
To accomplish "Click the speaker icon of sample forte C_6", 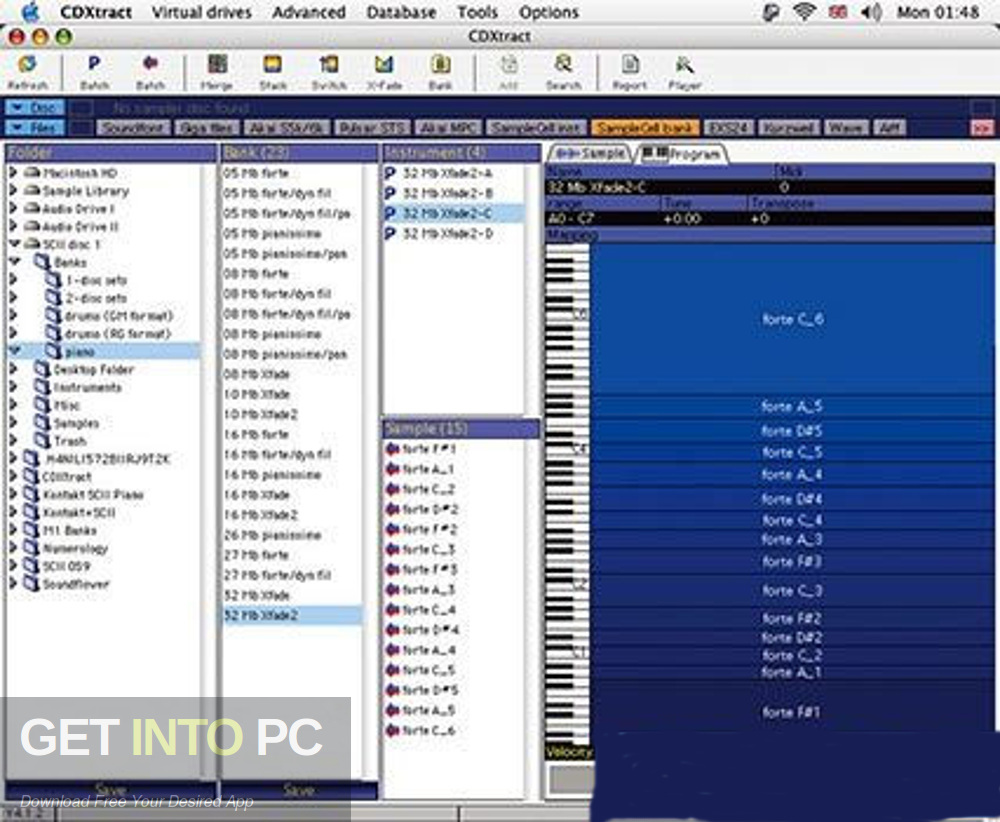I will 393,730.
